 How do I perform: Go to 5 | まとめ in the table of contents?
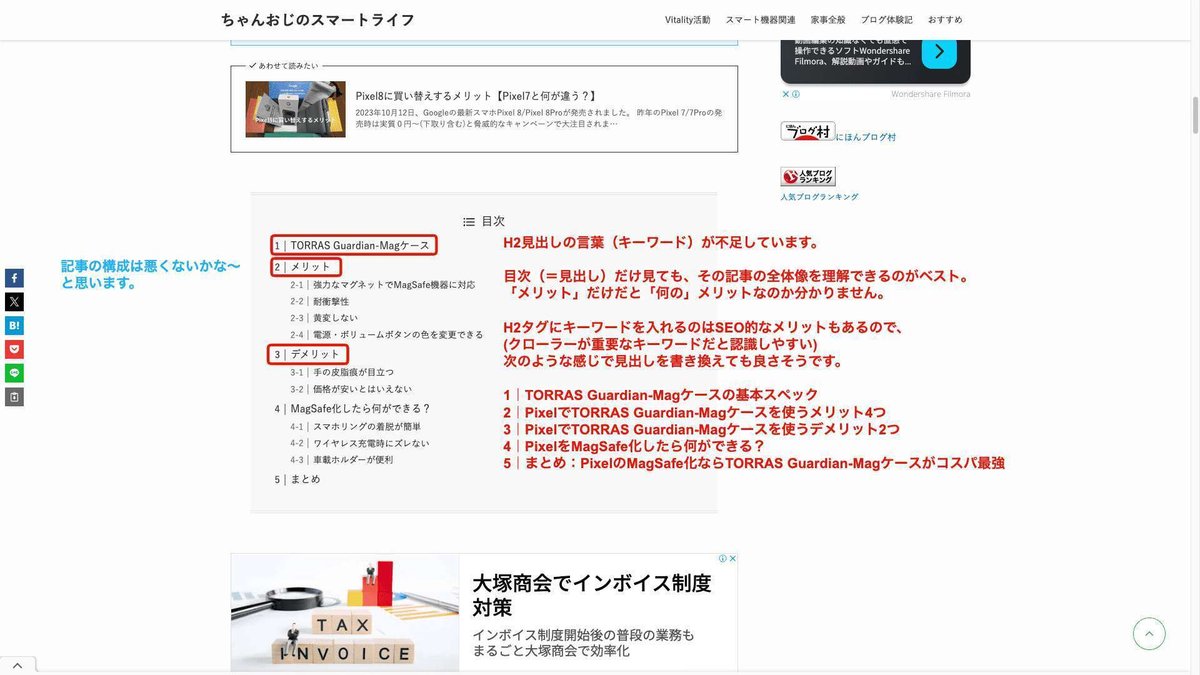(297, 479)
